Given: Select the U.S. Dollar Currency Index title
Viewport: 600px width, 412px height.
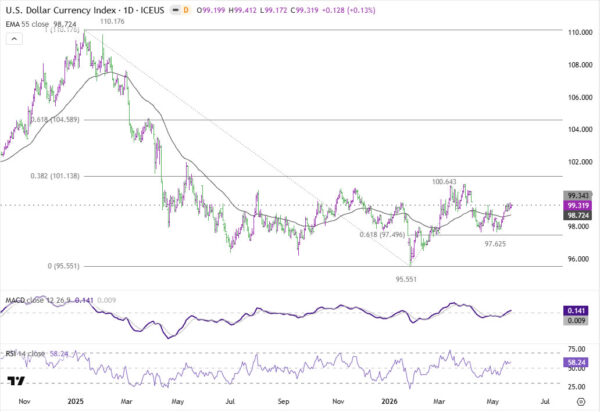Looking at the screenshot, I should pyautogui.click(x=60, y=10).
